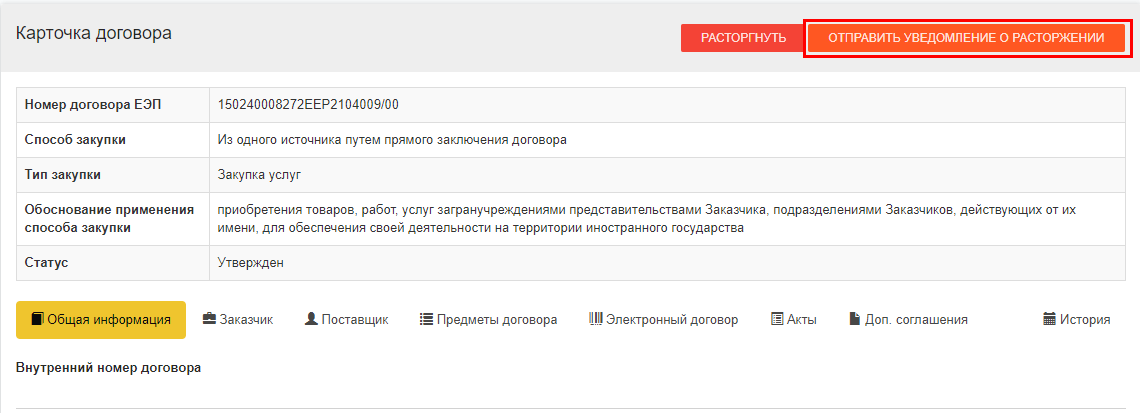Go to the Электронный договор tab
Image resolution: width=1140 pixels, height=413 pixels.
(664, 320)
